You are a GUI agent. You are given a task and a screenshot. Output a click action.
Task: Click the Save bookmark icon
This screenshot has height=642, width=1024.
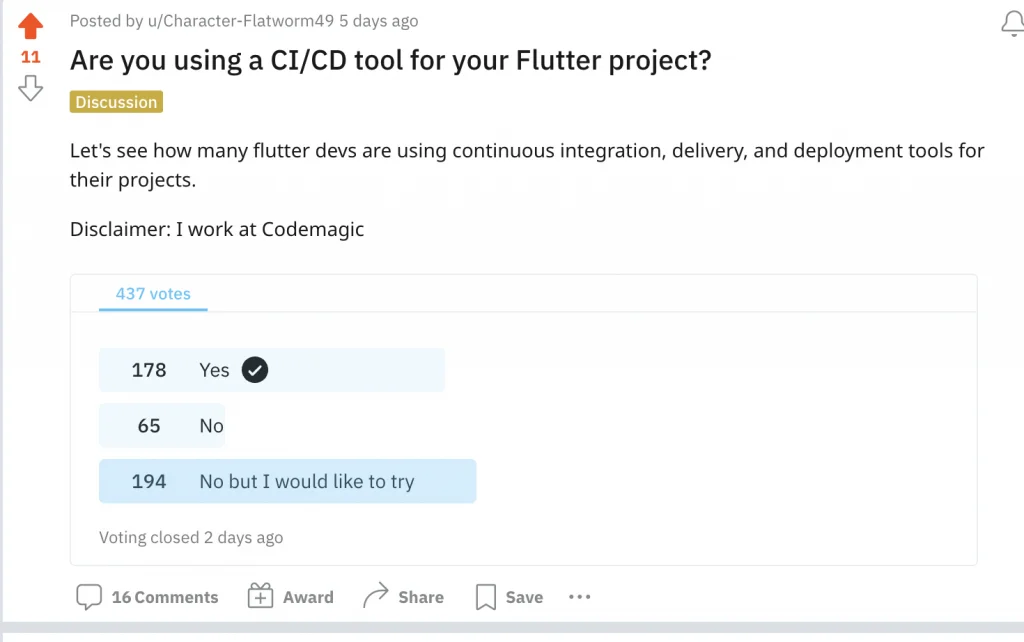[486, 597]
